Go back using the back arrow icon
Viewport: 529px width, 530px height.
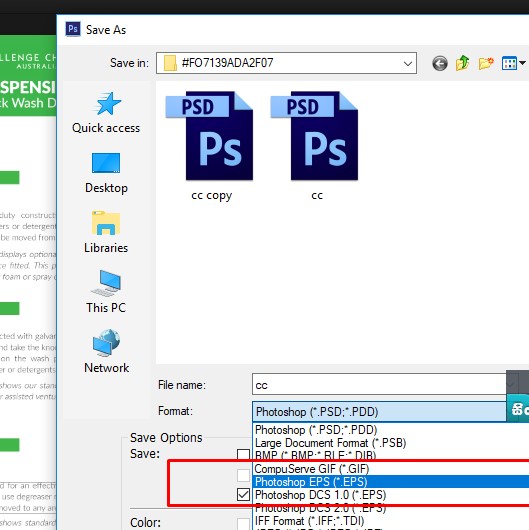pos(440,63)
